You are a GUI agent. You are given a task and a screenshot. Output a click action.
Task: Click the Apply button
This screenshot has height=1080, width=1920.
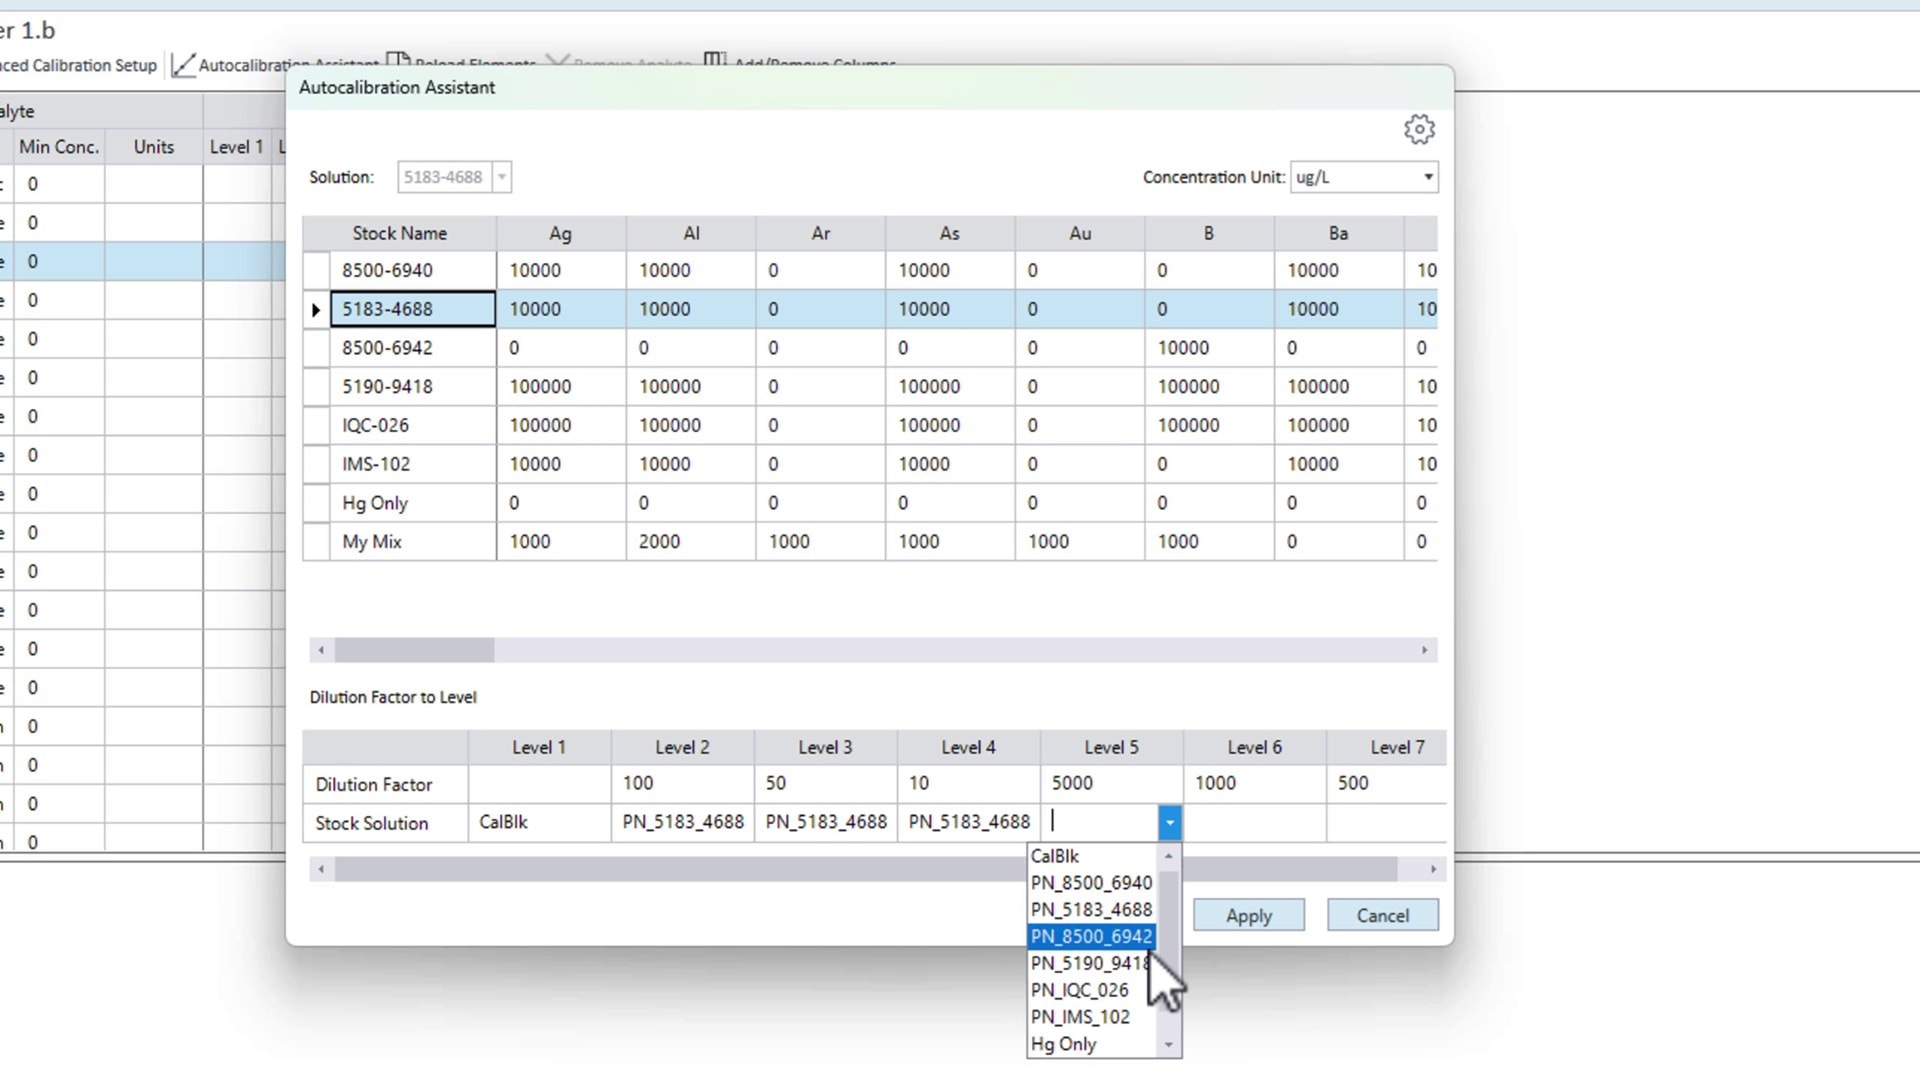click(x=1248, y=914)
